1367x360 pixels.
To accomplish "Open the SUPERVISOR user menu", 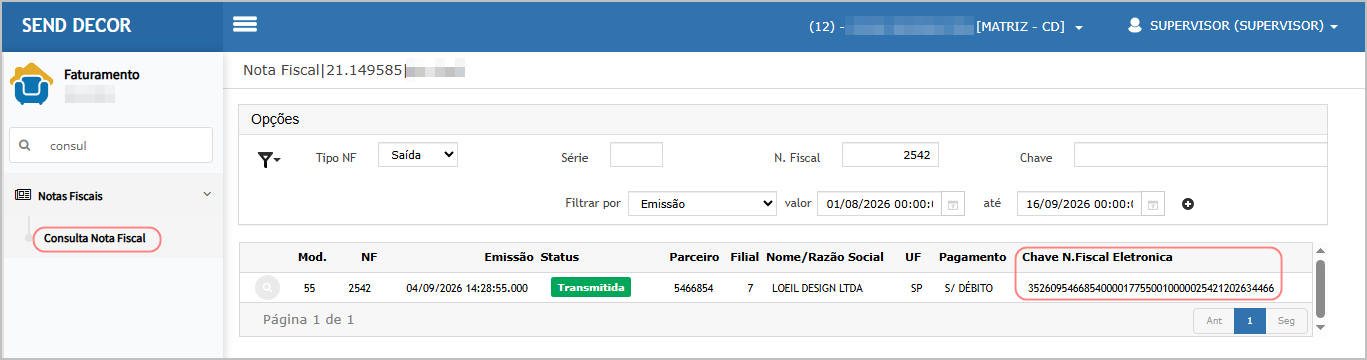I will click(1244, 26).
